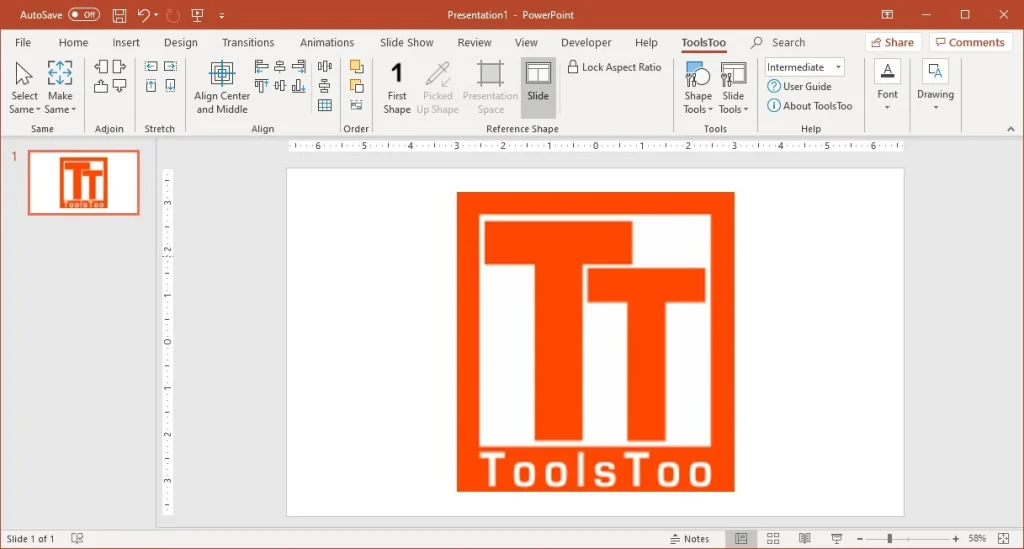Switch to the Developer tab
Viewport: 1024px width, 549px height.
(586, 43)
